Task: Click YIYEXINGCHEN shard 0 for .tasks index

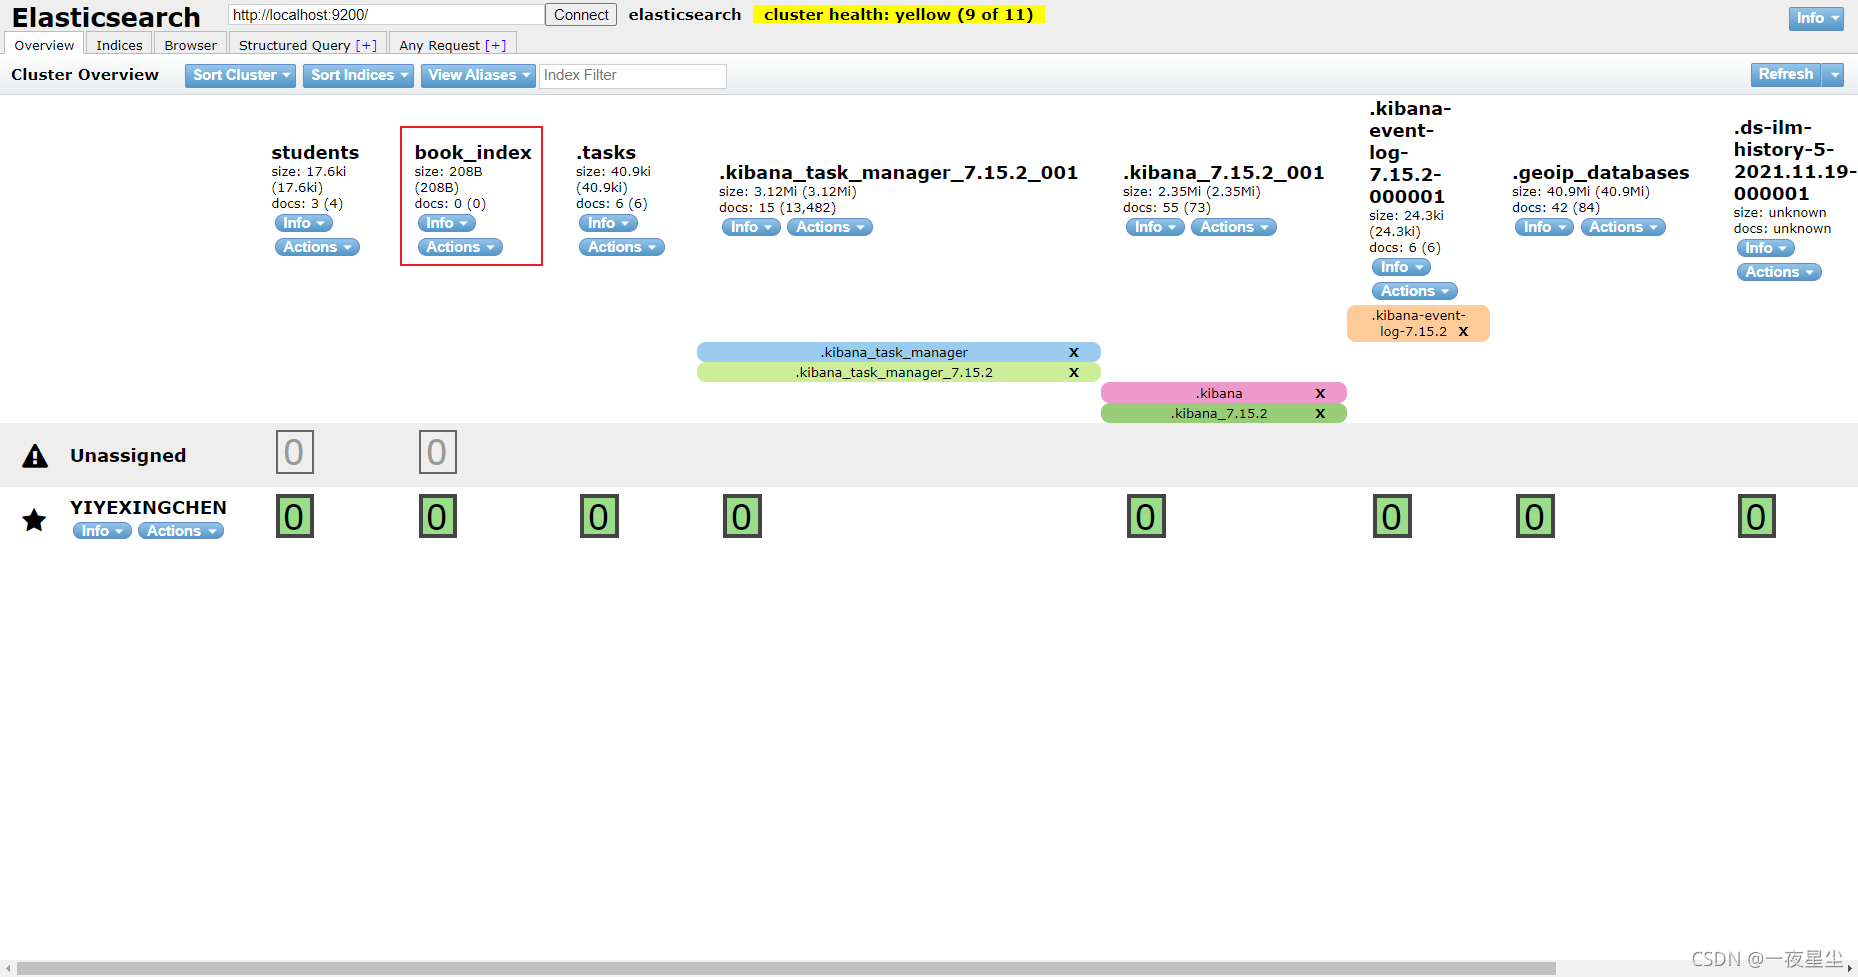Action: [598, 516]
